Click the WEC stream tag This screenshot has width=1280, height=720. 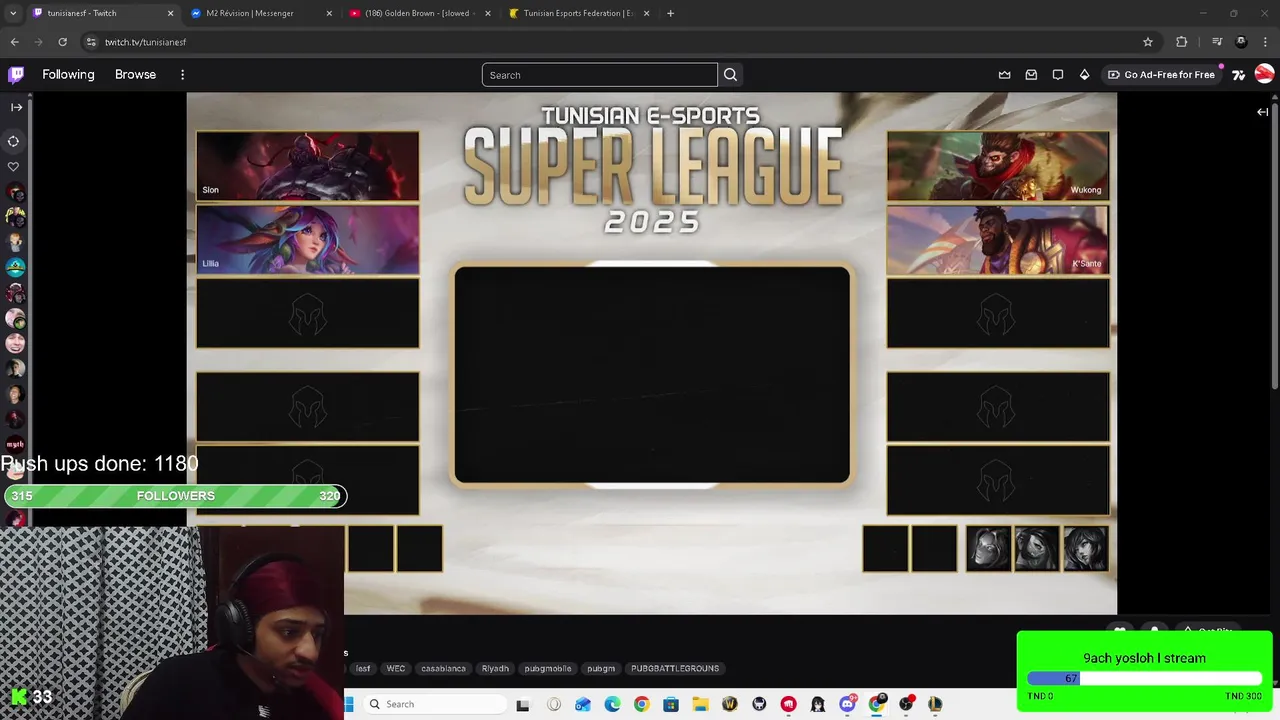pyautogui.click(x=396, y=668)
